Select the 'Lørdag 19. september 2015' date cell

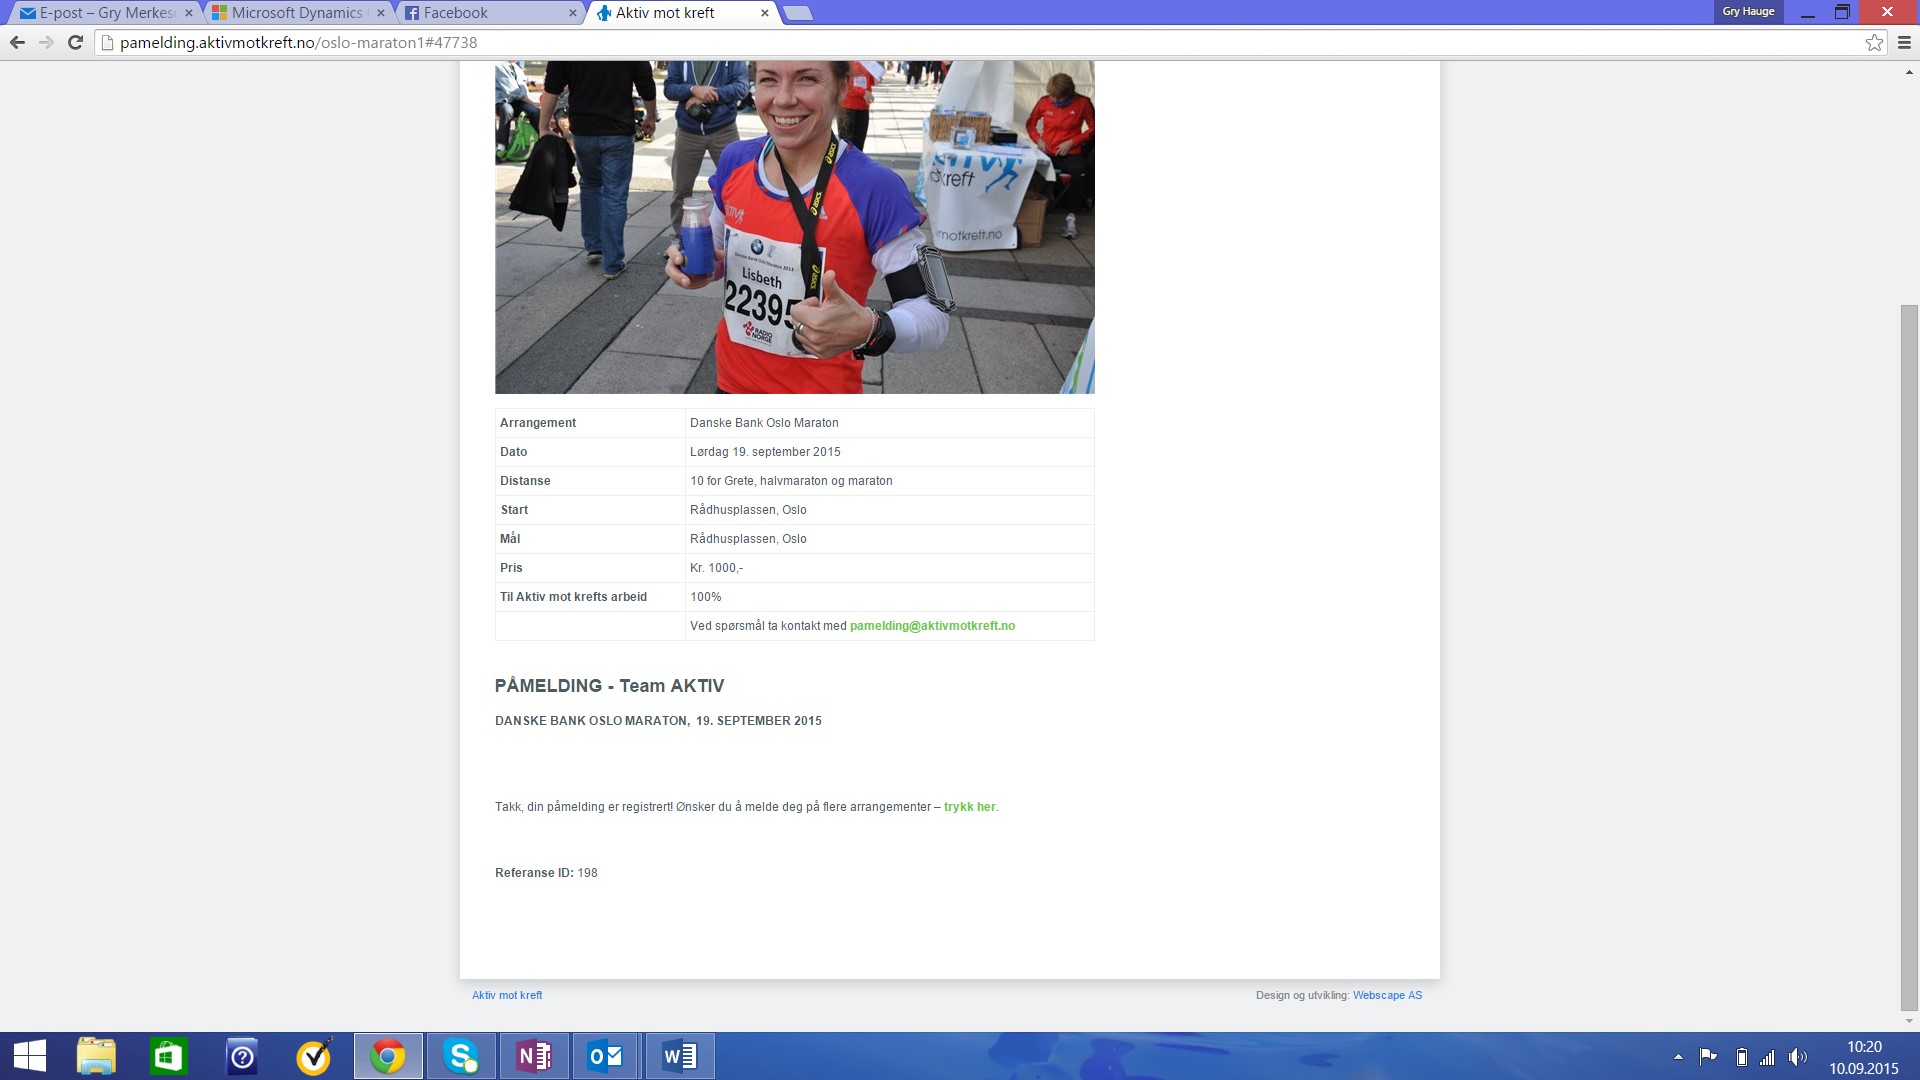pyautogui.click(x=890, y=452)
